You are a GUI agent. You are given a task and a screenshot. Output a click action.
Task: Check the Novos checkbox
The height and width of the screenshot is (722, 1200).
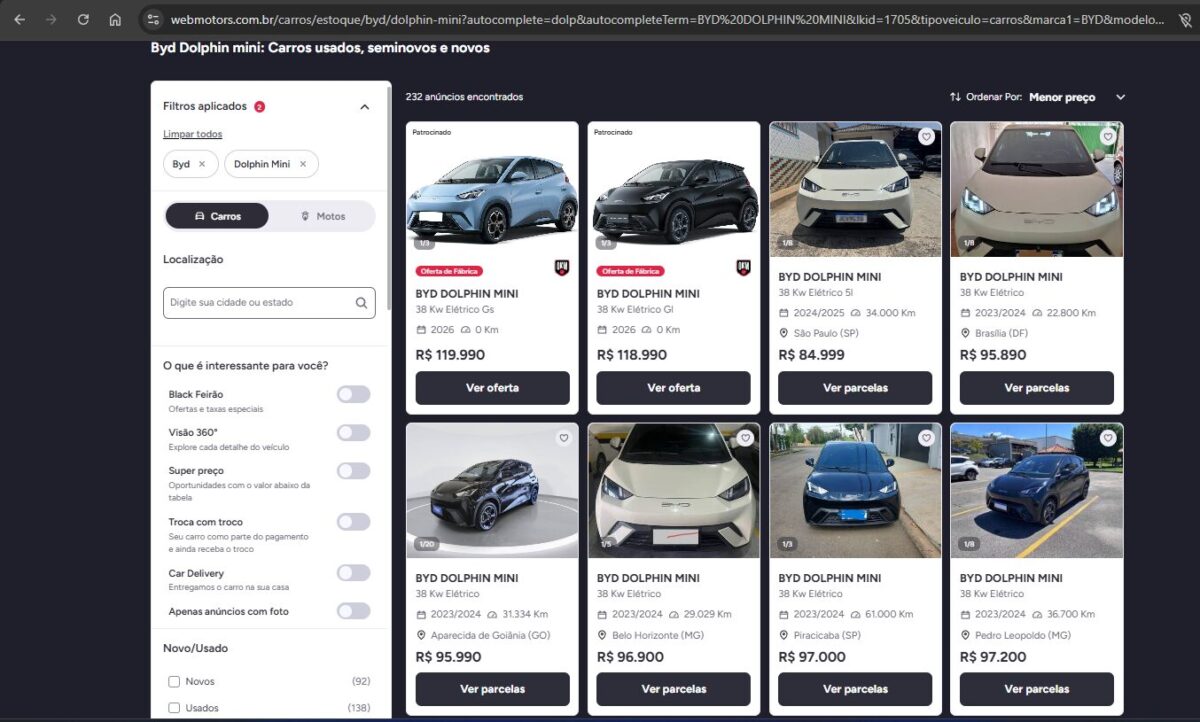click(x=174, y=682)
